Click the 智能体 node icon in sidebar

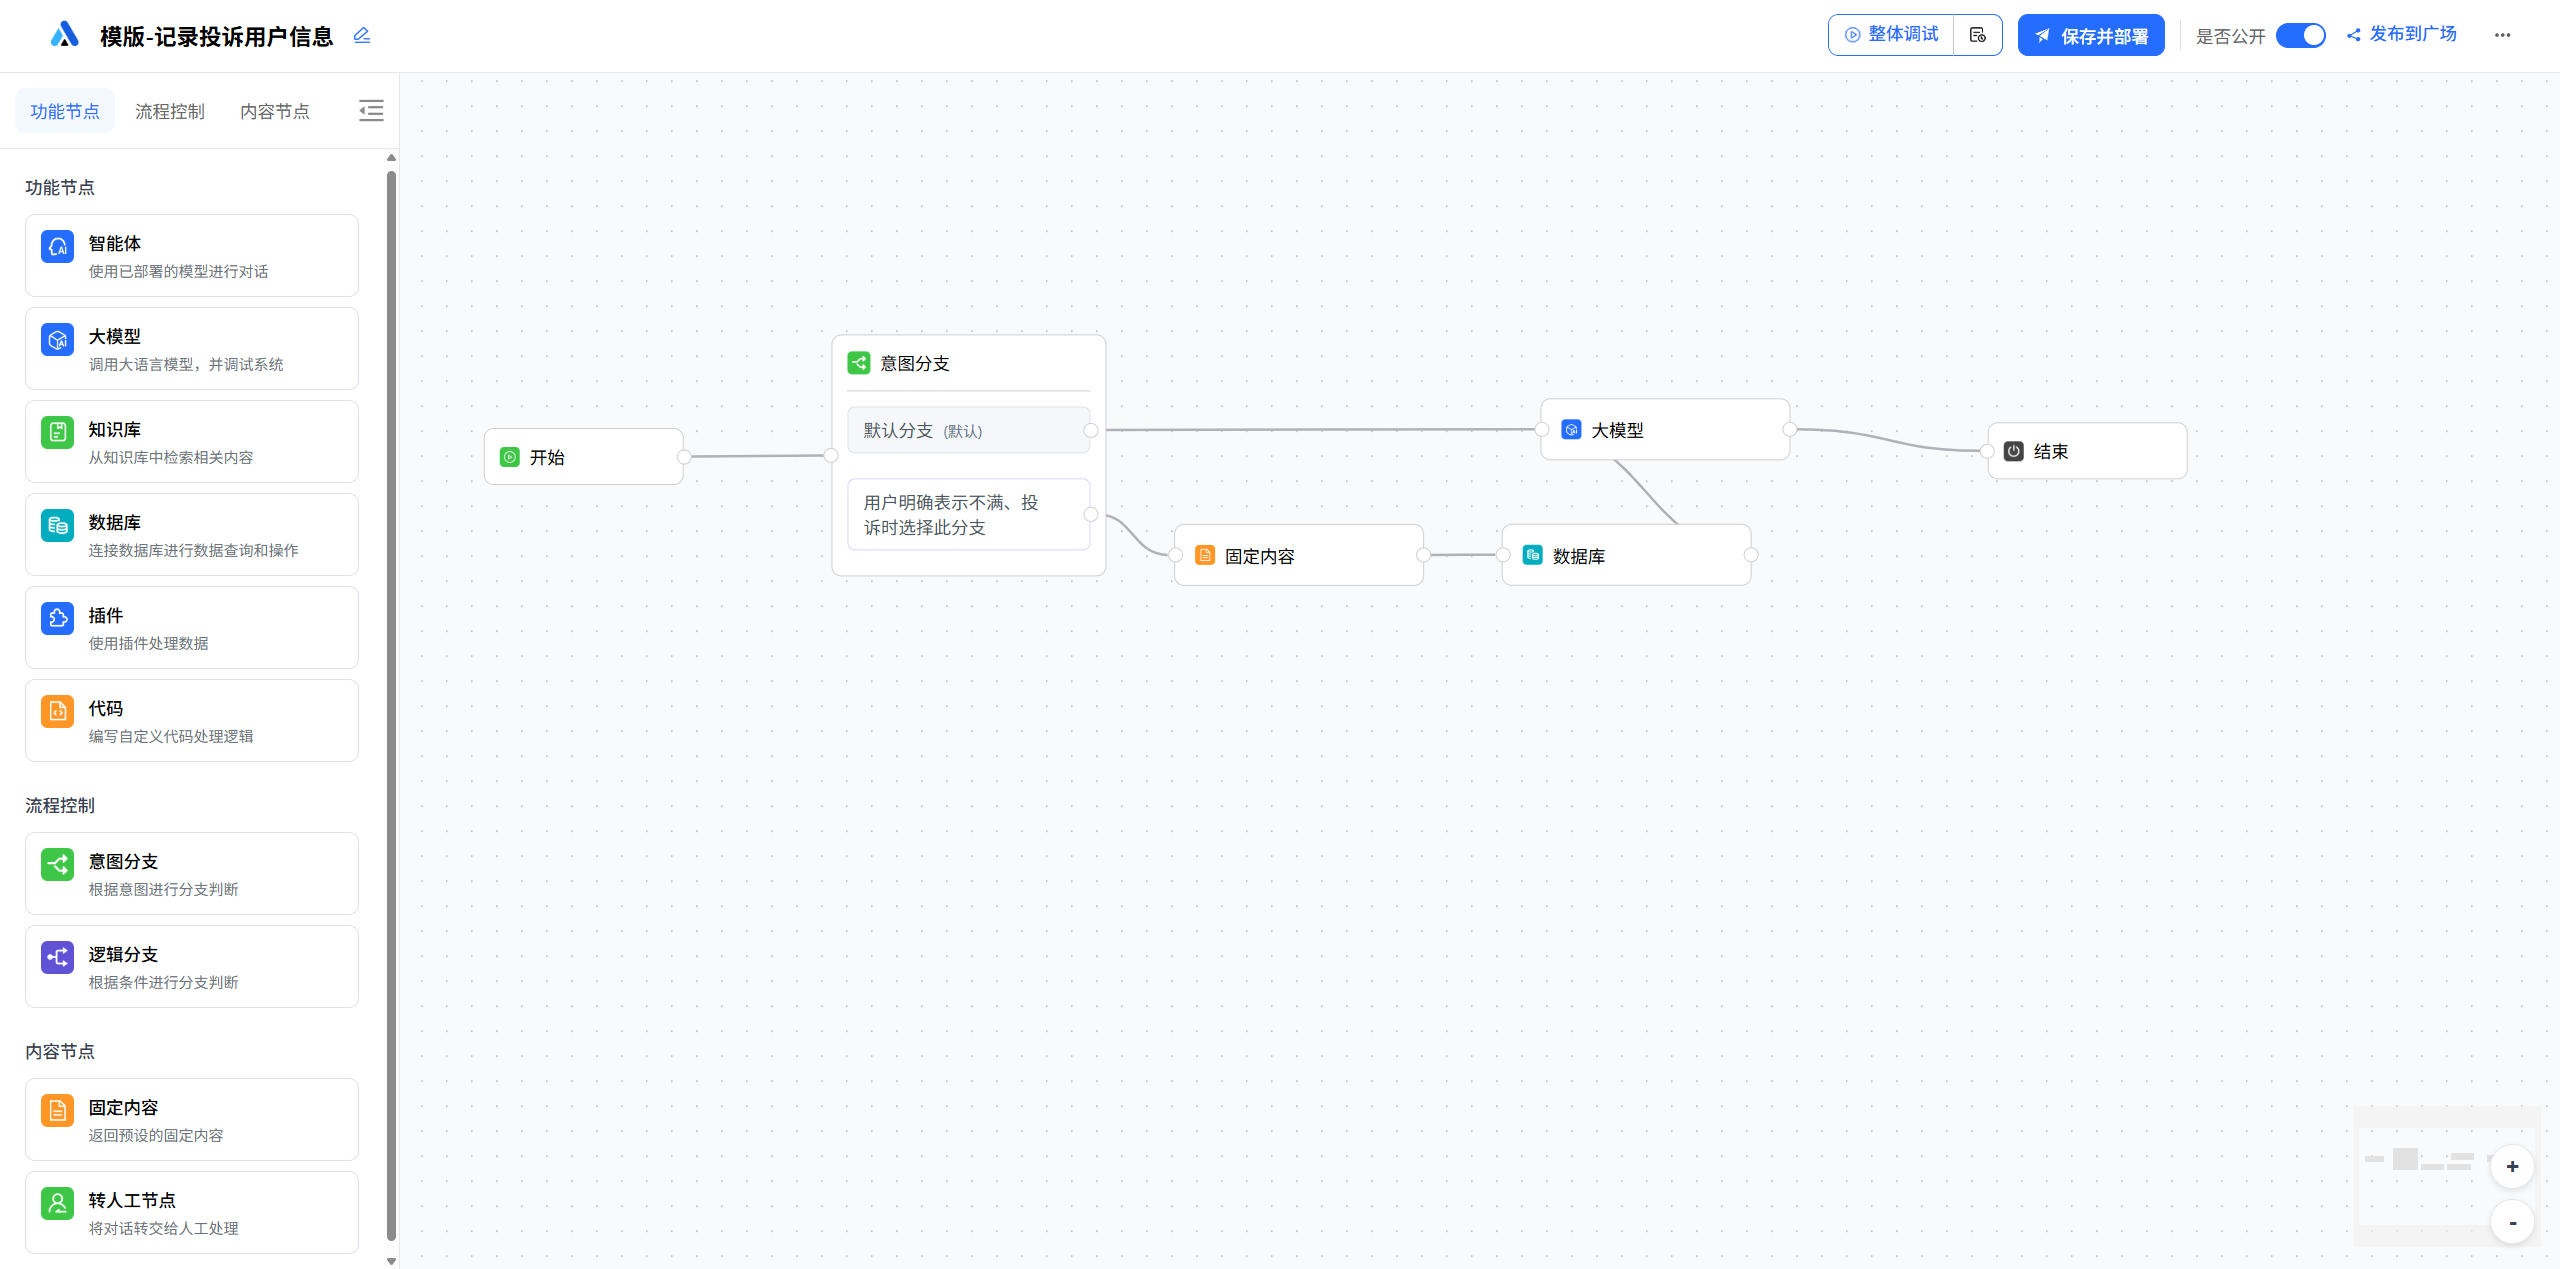[x=58, y=246]
